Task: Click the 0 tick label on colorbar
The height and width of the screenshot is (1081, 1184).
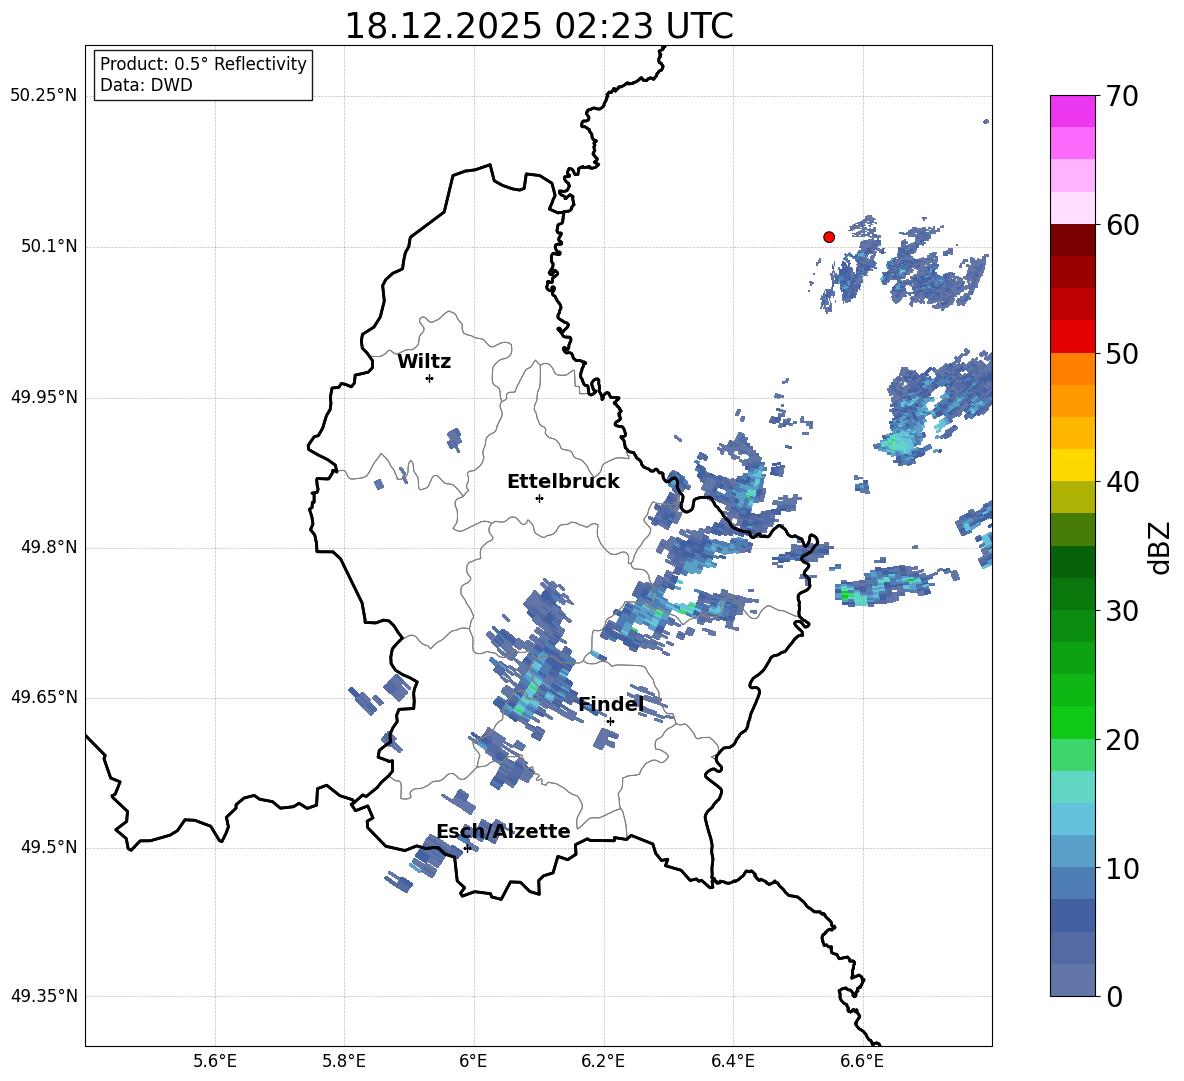Action: (1114, 996)
